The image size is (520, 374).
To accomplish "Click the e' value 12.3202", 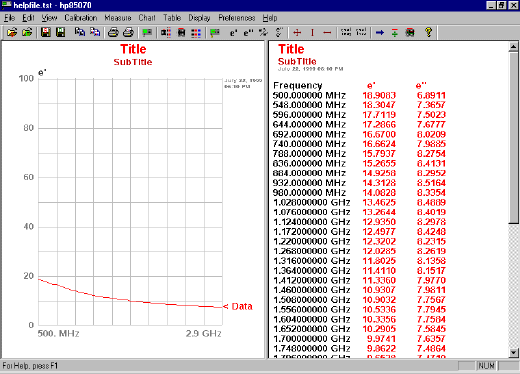I will 379,241.
